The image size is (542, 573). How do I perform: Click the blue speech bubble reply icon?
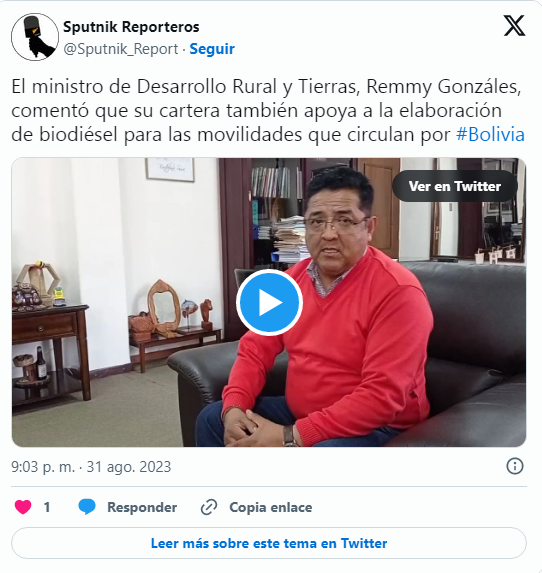pyautogui.click(x=87, y=507)
